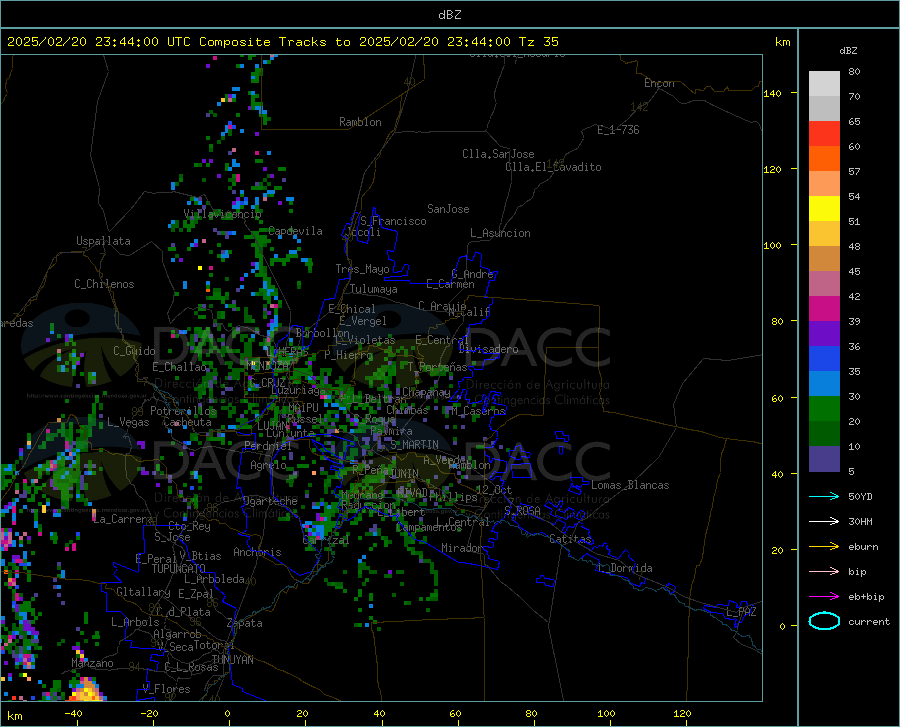This screenshot has width=900, height=727.
Task: Click the 'Villavicencio' map label
Action: [223, 214]
